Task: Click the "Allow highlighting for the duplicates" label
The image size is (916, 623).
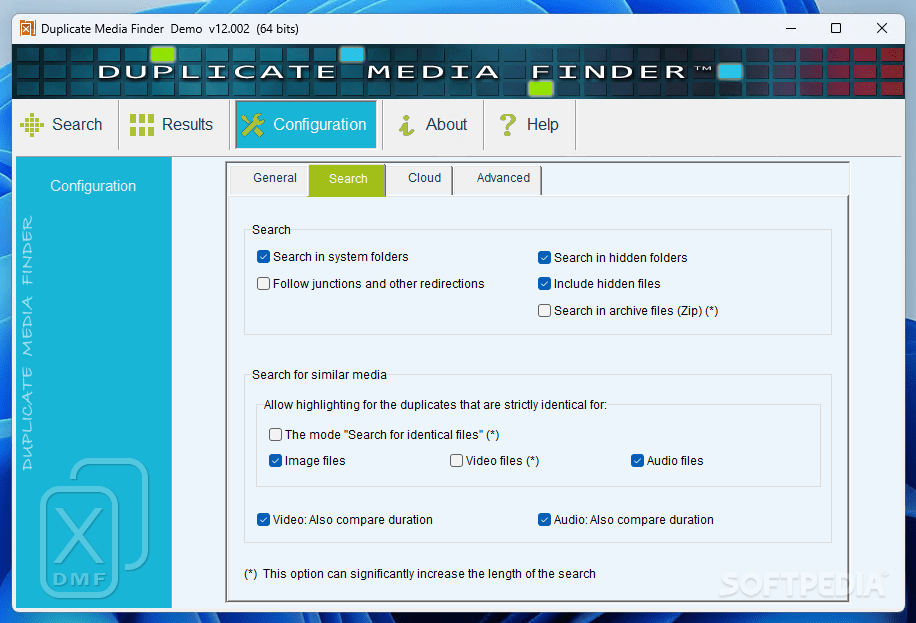Action: (435, 404)
